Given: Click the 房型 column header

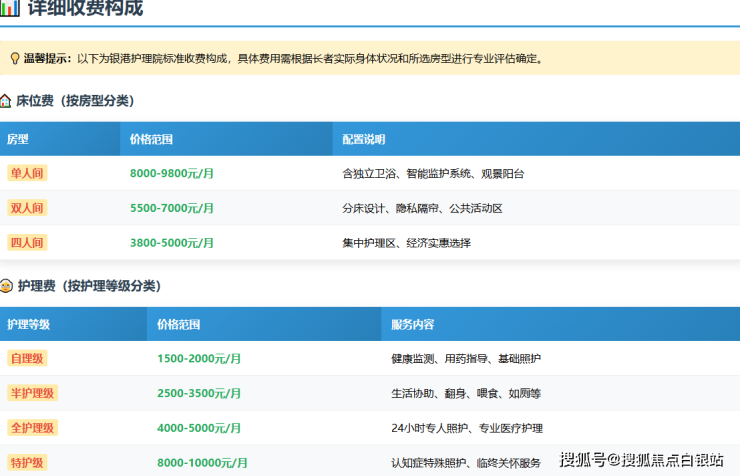Looking at the screenshot, I should 18,139.
